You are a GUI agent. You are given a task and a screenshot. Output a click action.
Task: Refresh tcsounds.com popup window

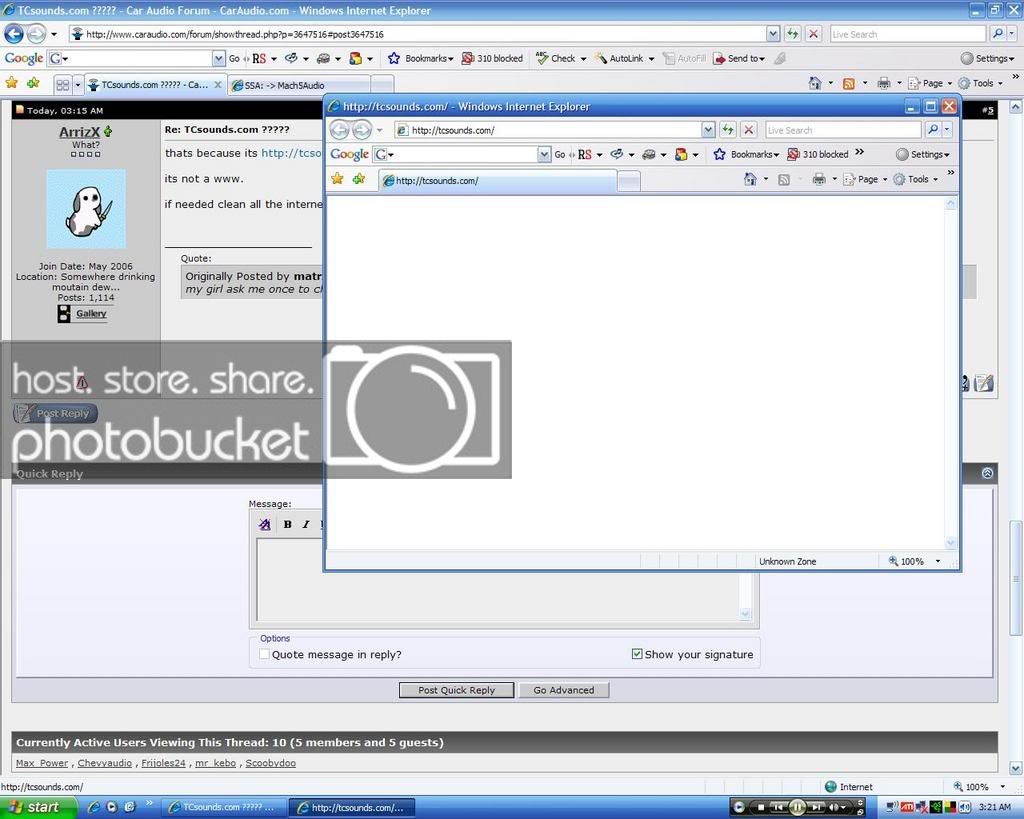point(728,130)
